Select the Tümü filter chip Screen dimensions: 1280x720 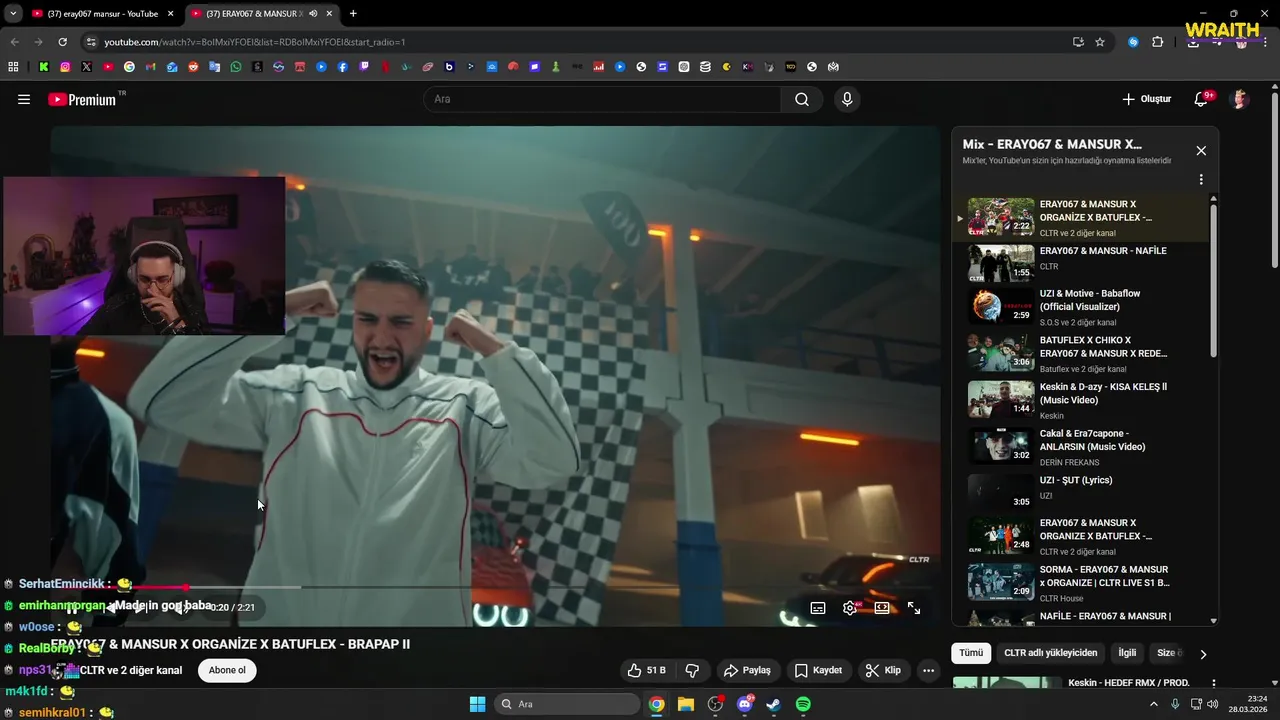tap(971, 653)
